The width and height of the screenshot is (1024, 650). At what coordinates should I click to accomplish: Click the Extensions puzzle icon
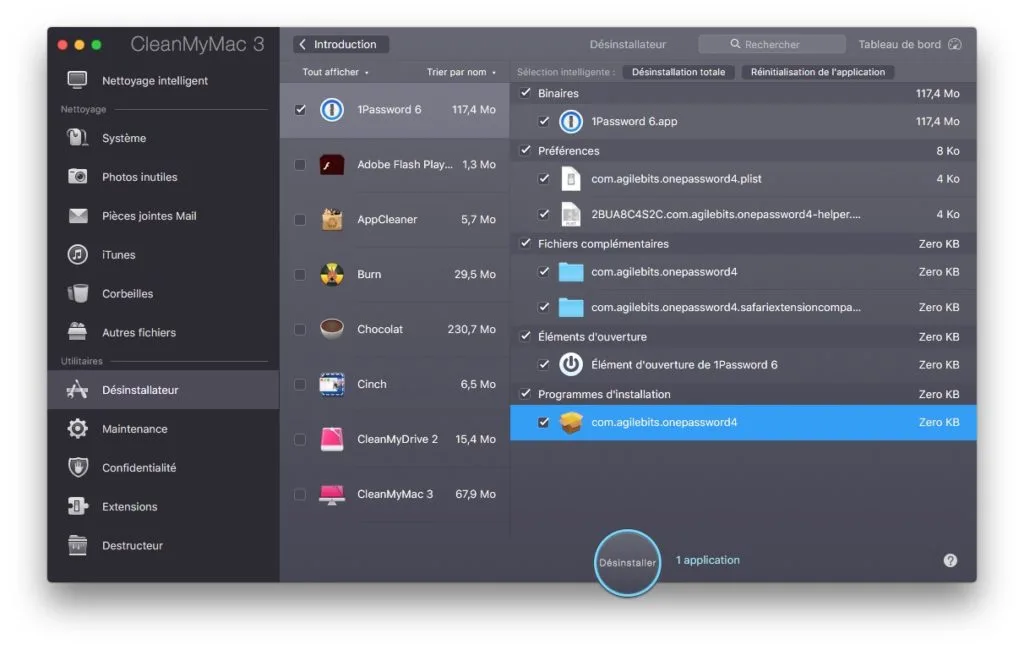77,506
